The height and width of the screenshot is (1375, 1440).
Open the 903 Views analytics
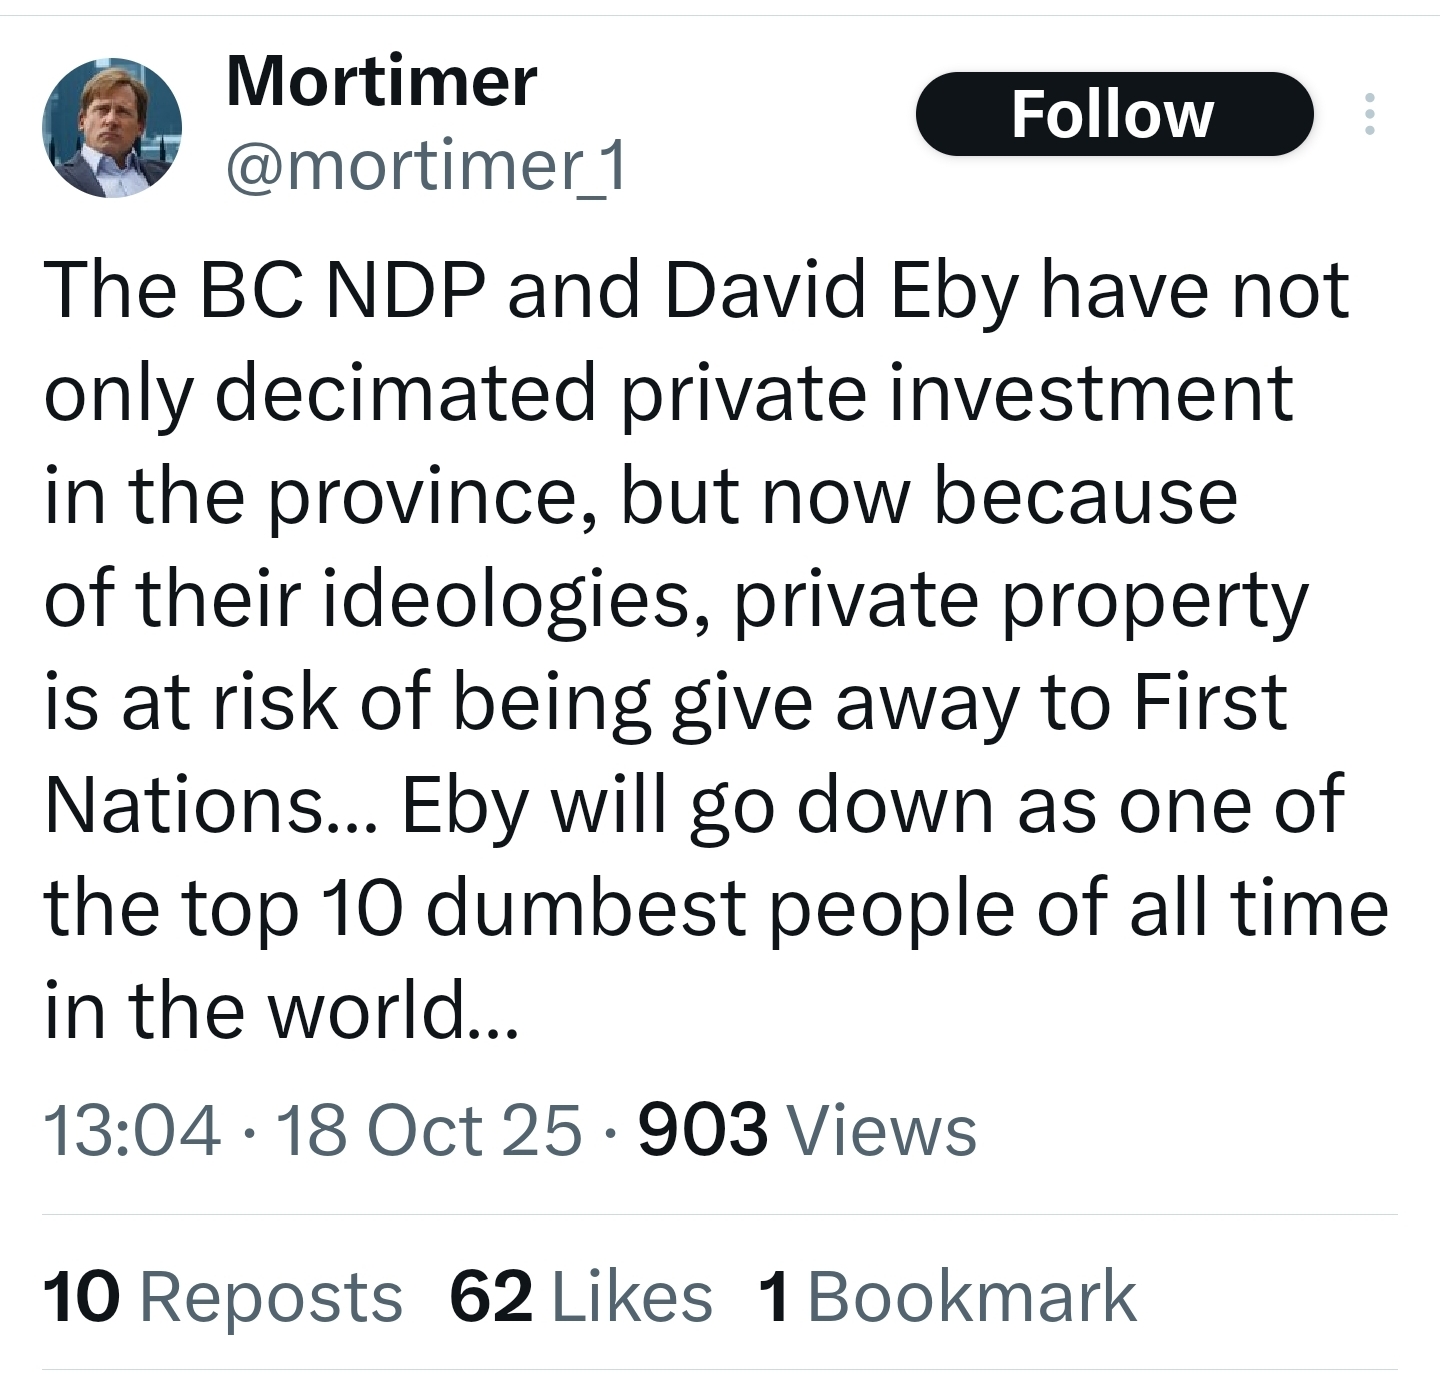click(807, 1130)
